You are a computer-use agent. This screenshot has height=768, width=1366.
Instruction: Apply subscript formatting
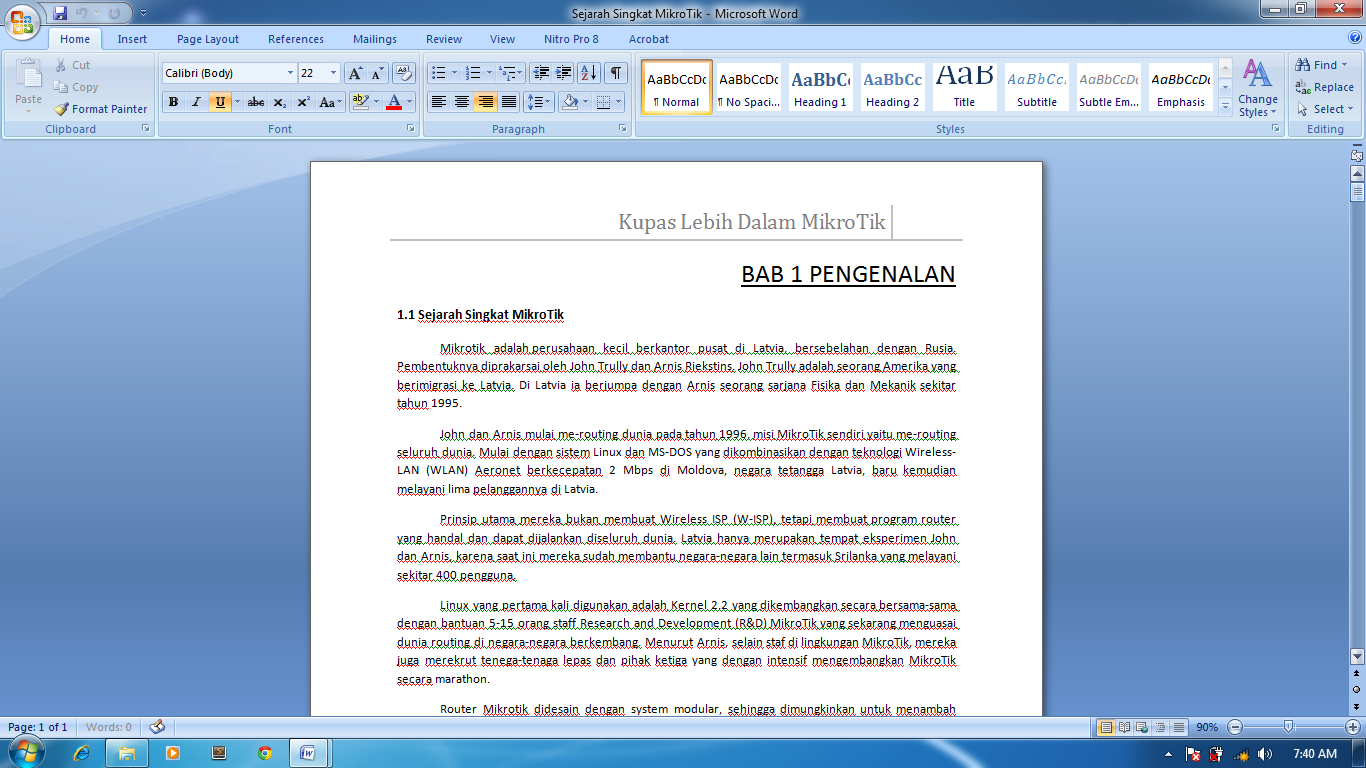(280, 102)
